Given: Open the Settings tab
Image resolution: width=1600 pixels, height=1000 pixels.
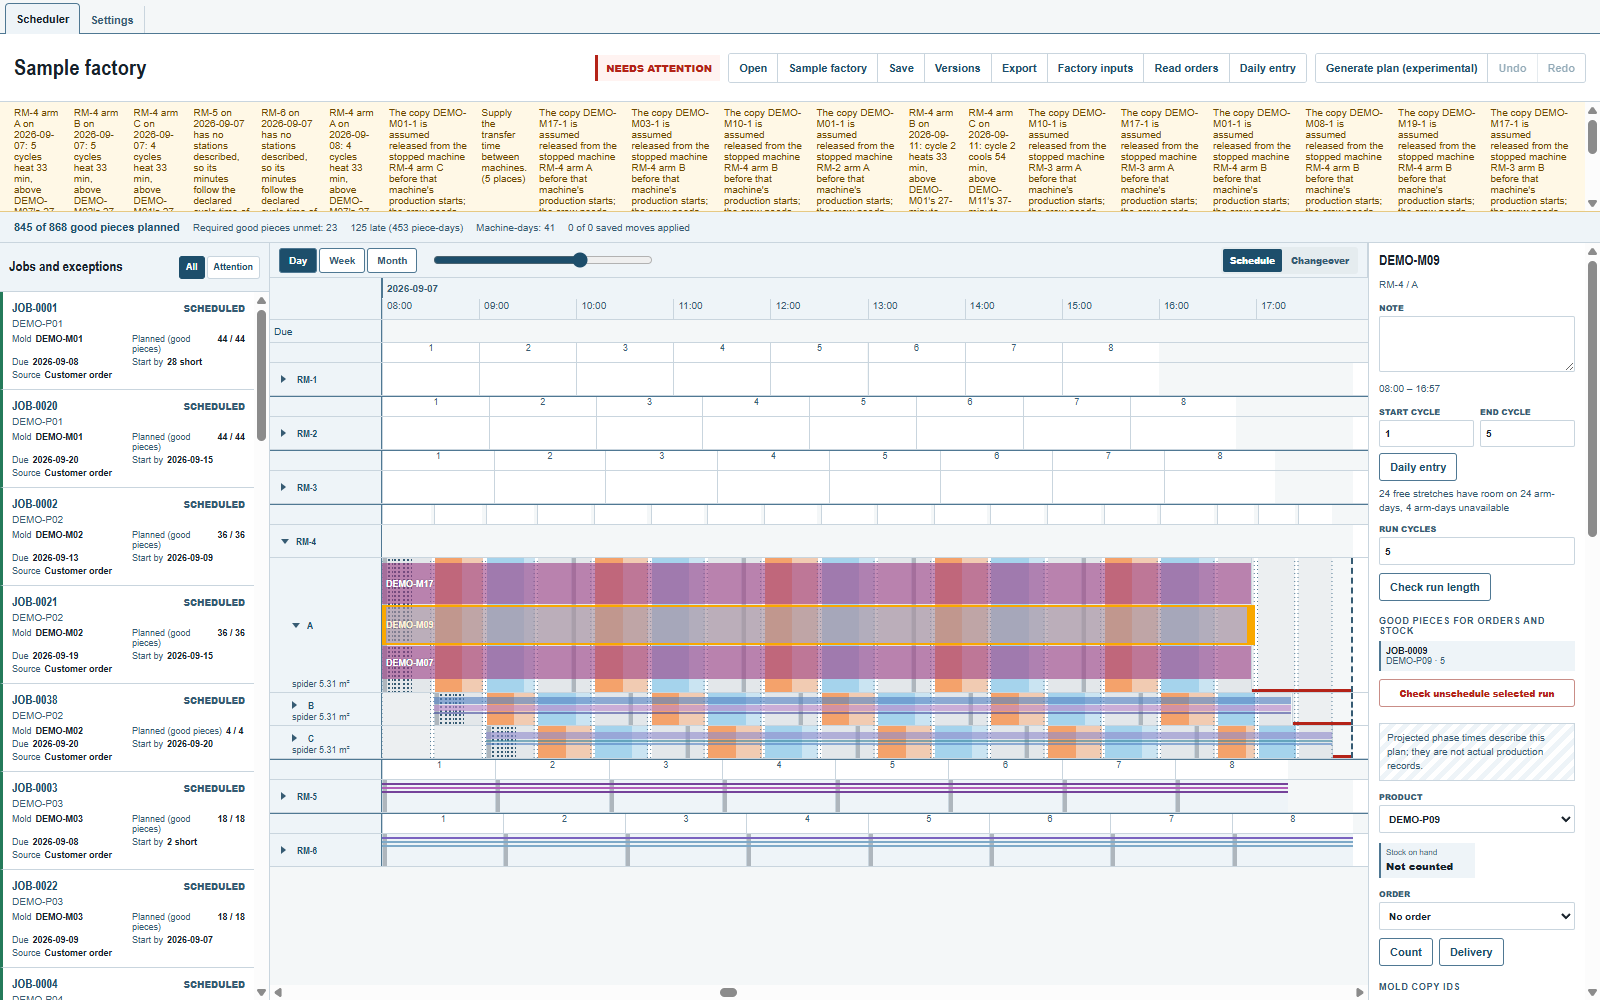Looking at the screenshot, I should 112,20.
